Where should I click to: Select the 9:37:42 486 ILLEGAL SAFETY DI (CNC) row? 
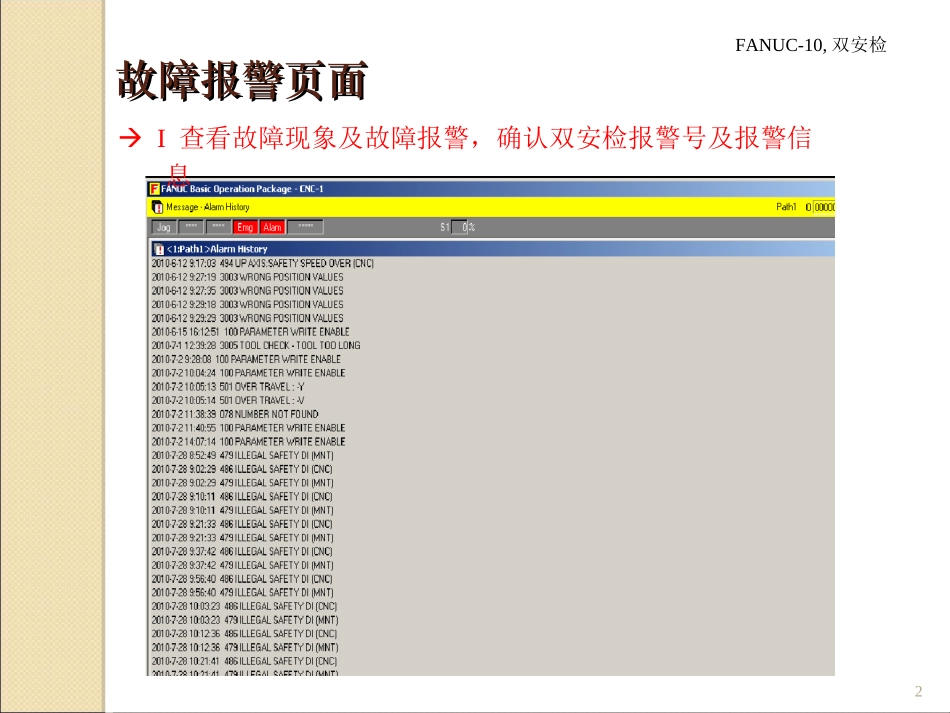click(242, 551)
